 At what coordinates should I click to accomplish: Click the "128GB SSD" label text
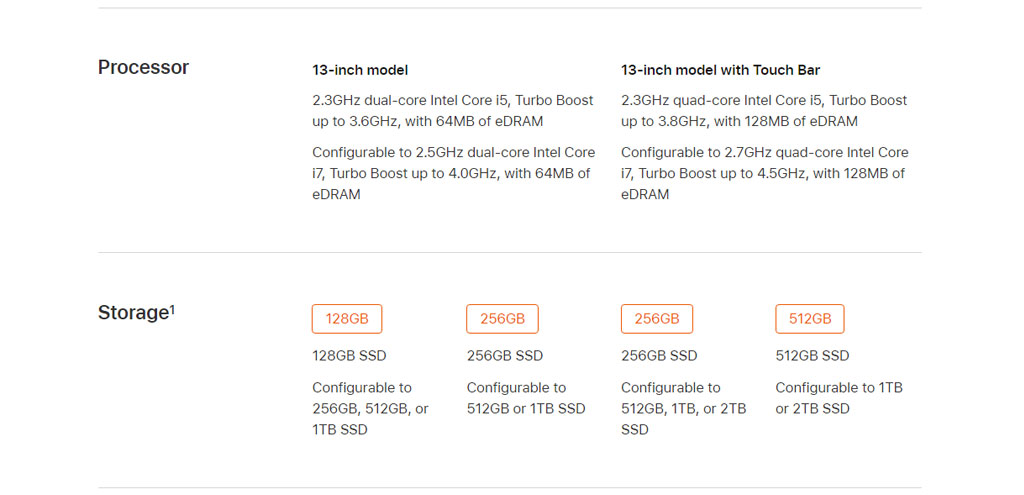tap(349, 356)
